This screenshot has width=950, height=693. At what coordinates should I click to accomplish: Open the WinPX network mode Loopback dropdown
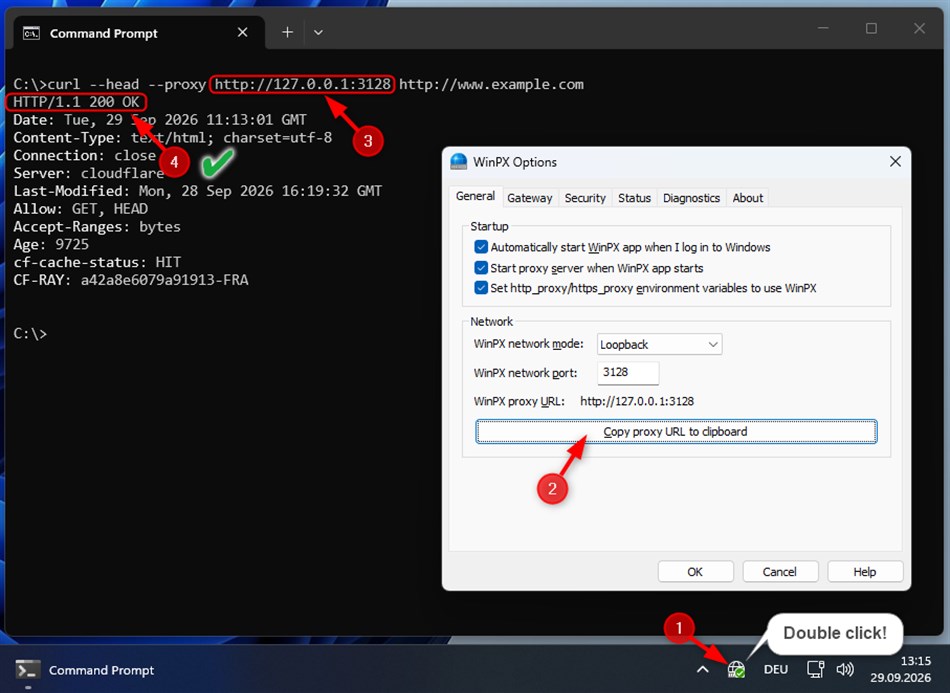(659, 344)
